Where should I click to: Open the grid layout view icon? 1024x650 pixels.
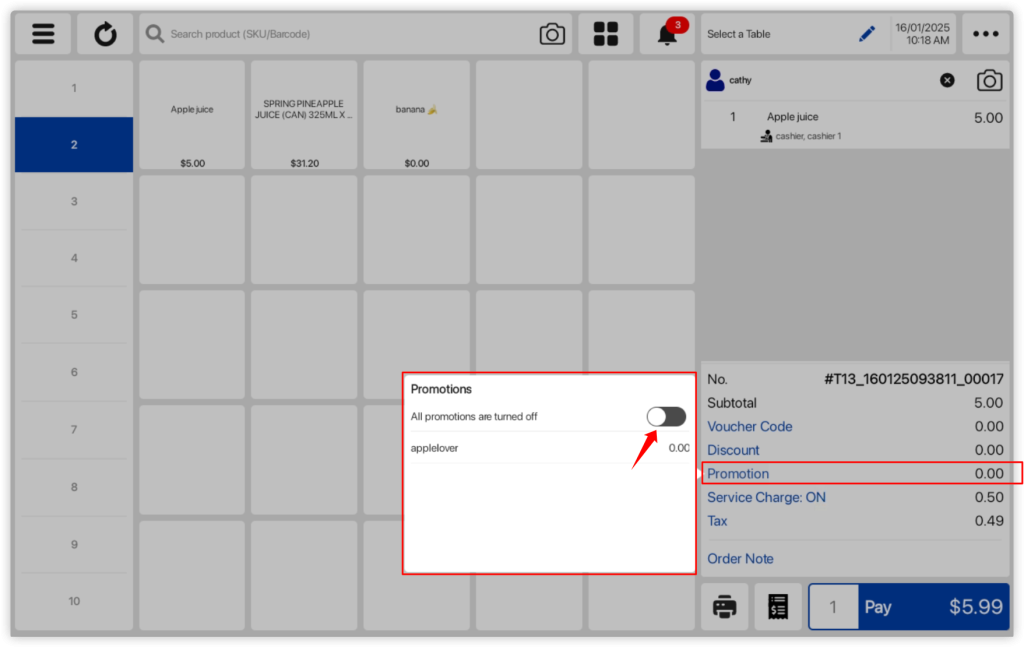coord(606,34)
